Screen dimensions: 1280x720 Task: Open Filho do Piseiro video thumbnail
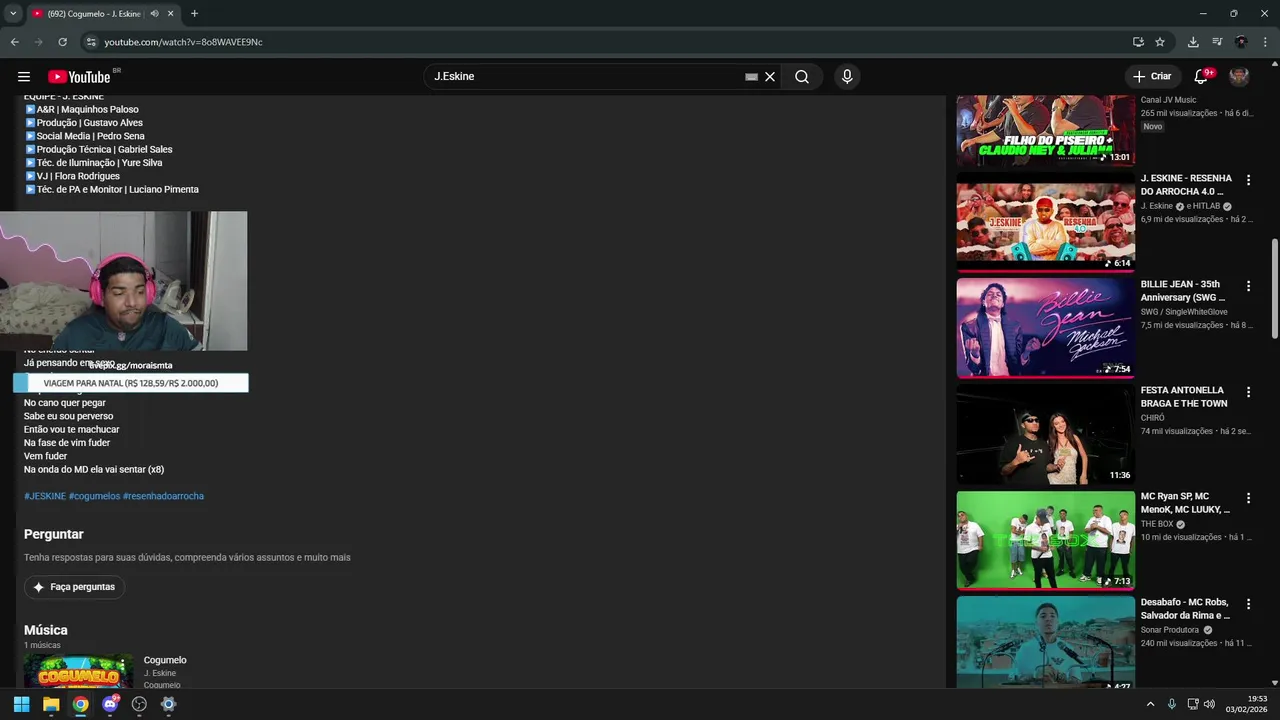tap(1045, 130)
